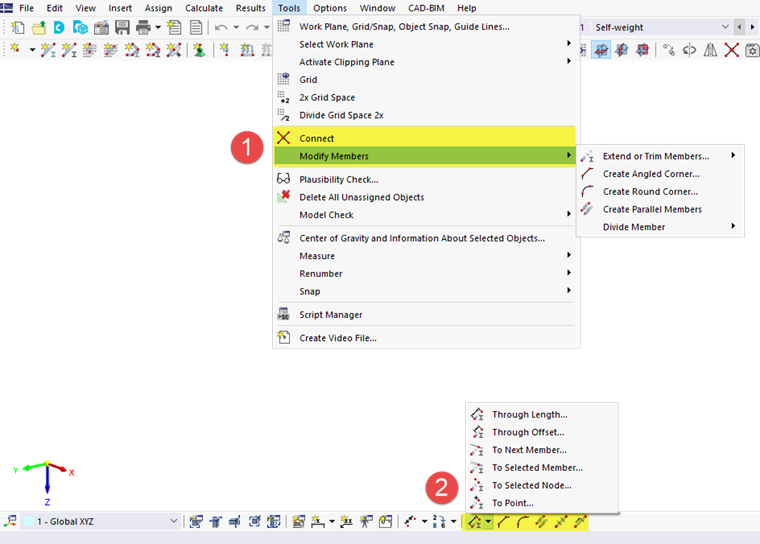The image size is (760, 544).
Task: Click Create Parallel Members bottom toolbar icon
Action: click(542, 522)
